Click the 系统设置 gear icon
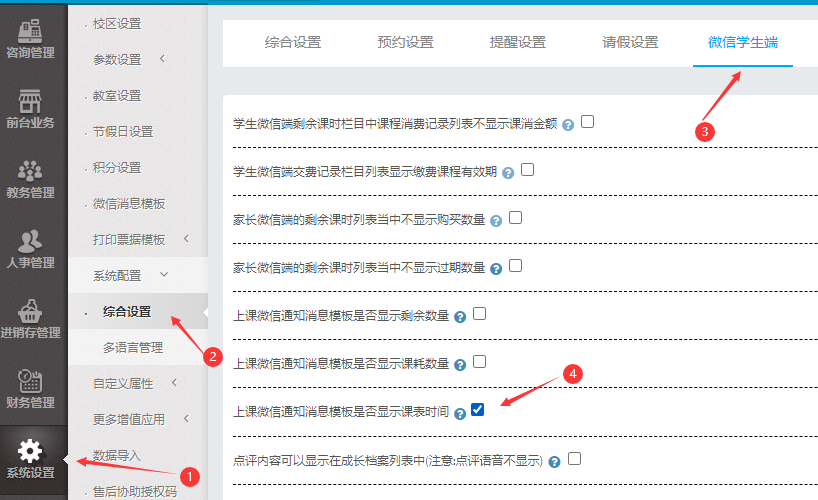This screenshot has height=500, width=818. pyautogui.click(x=30, y=450)
